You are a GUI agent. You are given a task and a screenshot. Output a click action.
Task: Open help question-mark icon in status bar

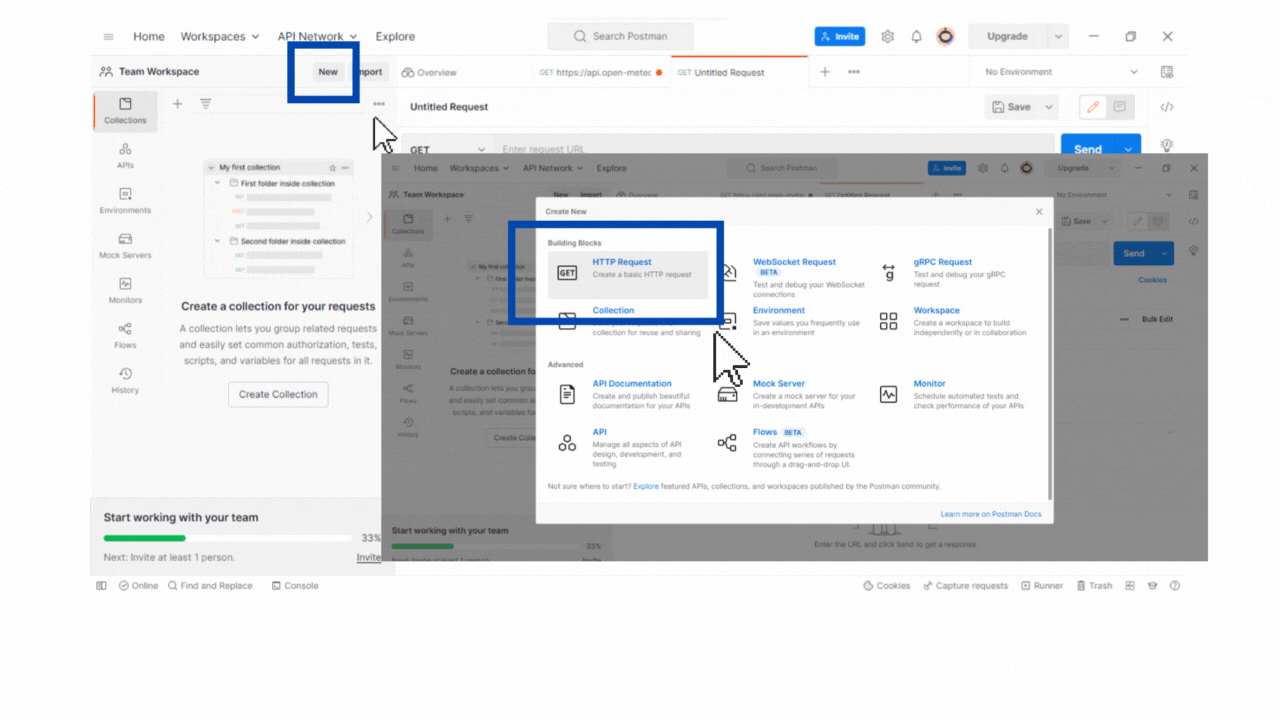pyautogui.click(x=1175, y=586)
